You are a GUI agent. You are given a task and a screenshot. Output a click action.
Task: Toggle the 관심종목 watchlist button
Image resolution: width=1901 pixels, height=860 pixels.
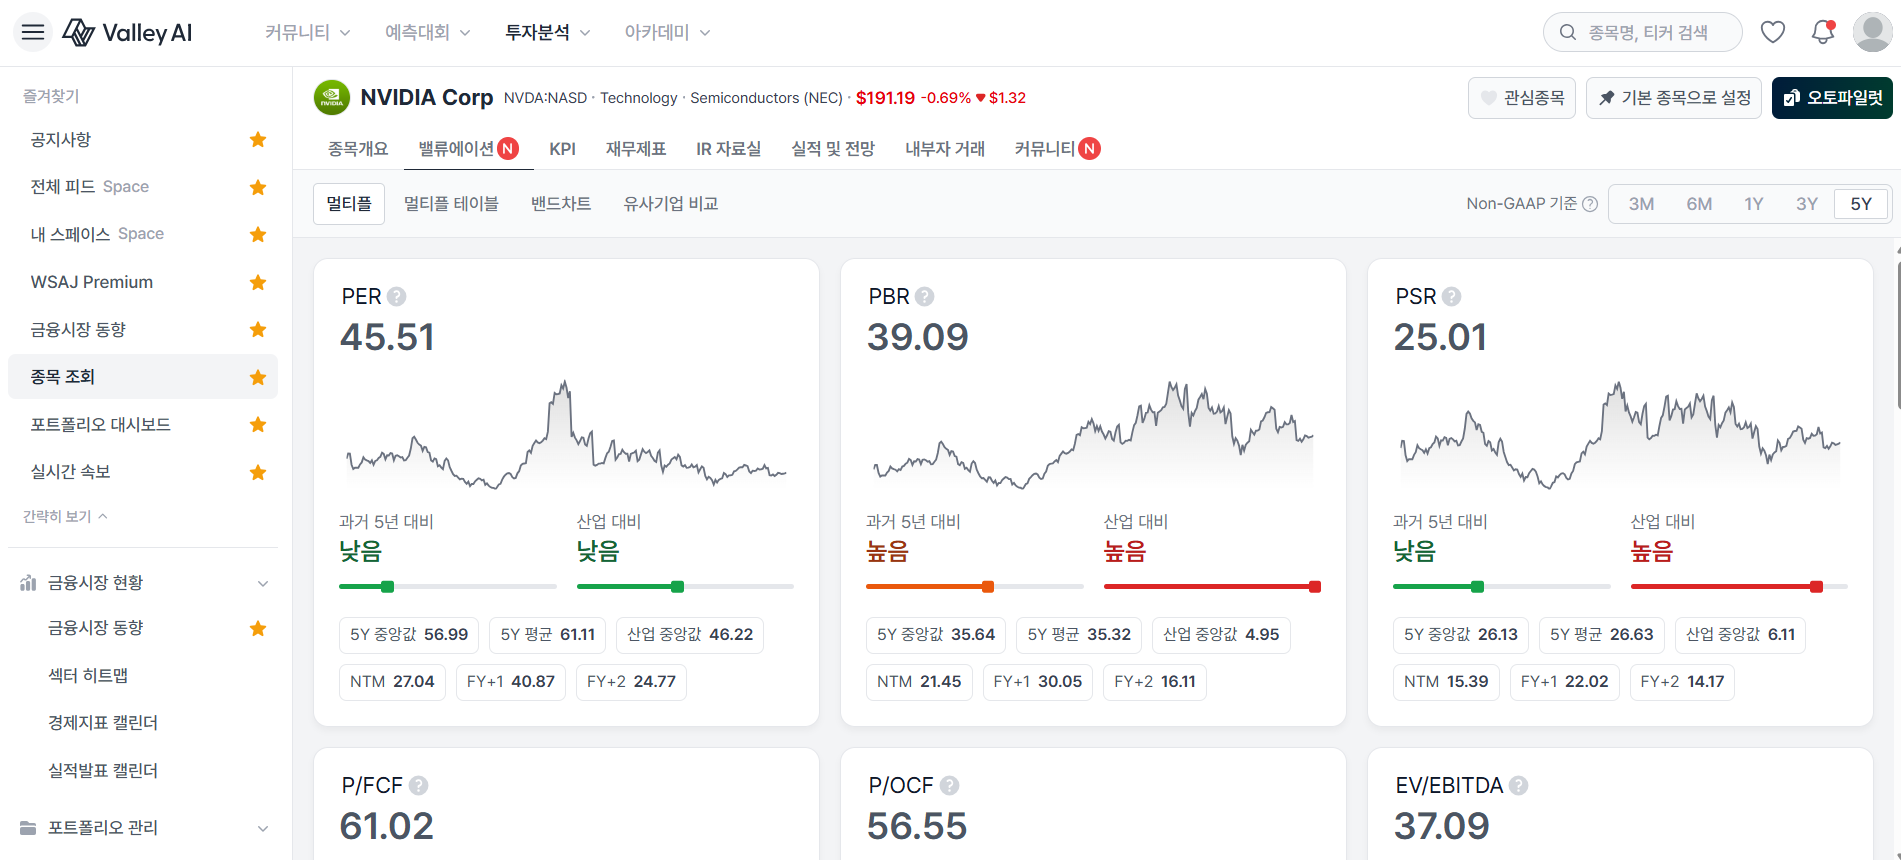pos(1522,98)
